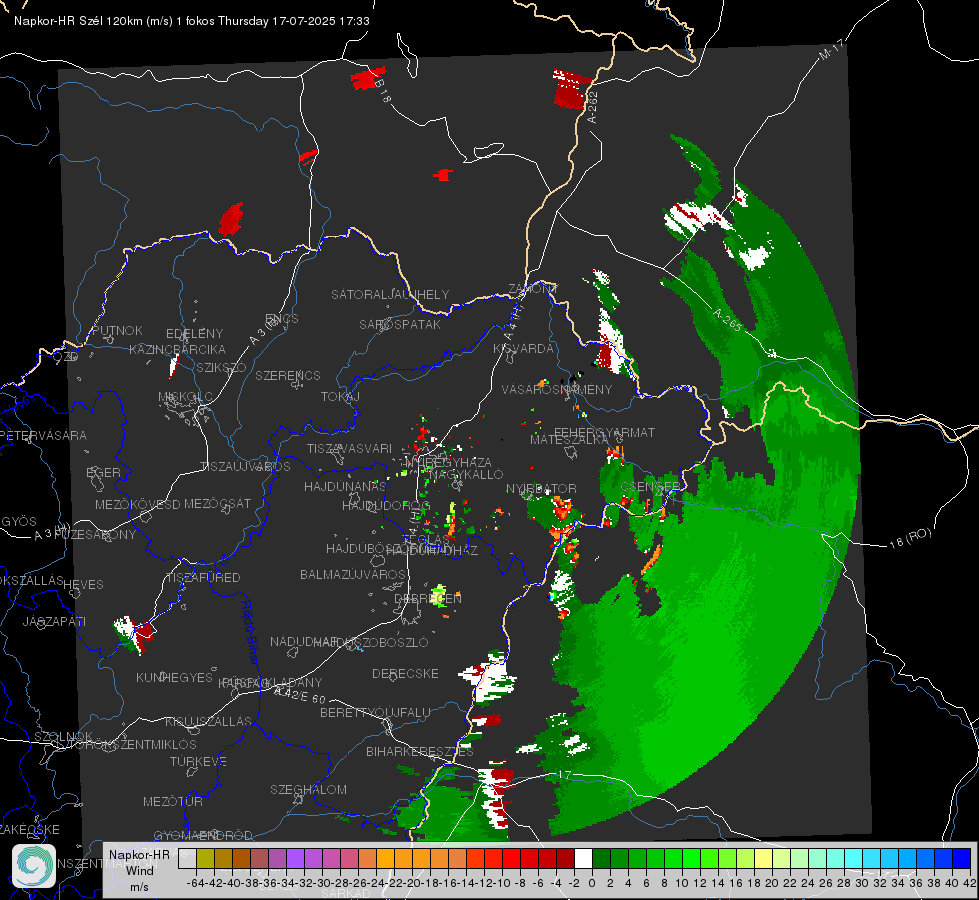Click the HAJDÚNÁNÁS town label
Viewport: 979px width, 900px height.
coord(345,486)
